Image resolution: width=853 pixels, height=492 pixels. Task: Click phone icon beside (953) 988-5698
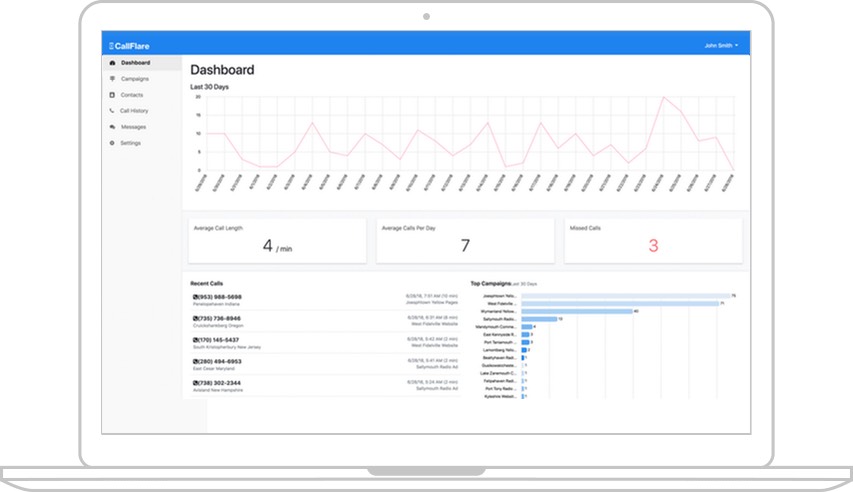tap(195, 297)
